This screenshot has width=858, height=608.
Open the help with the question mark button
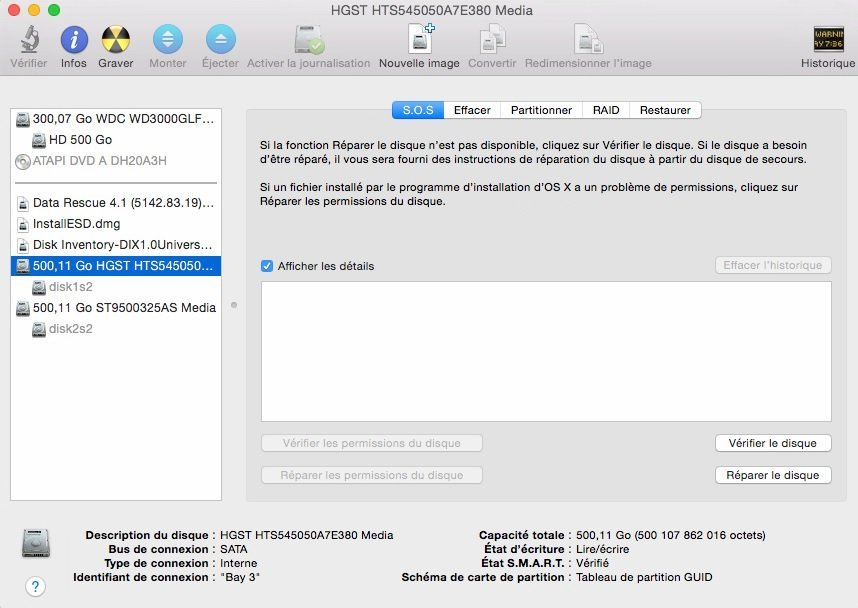point(36,588)
